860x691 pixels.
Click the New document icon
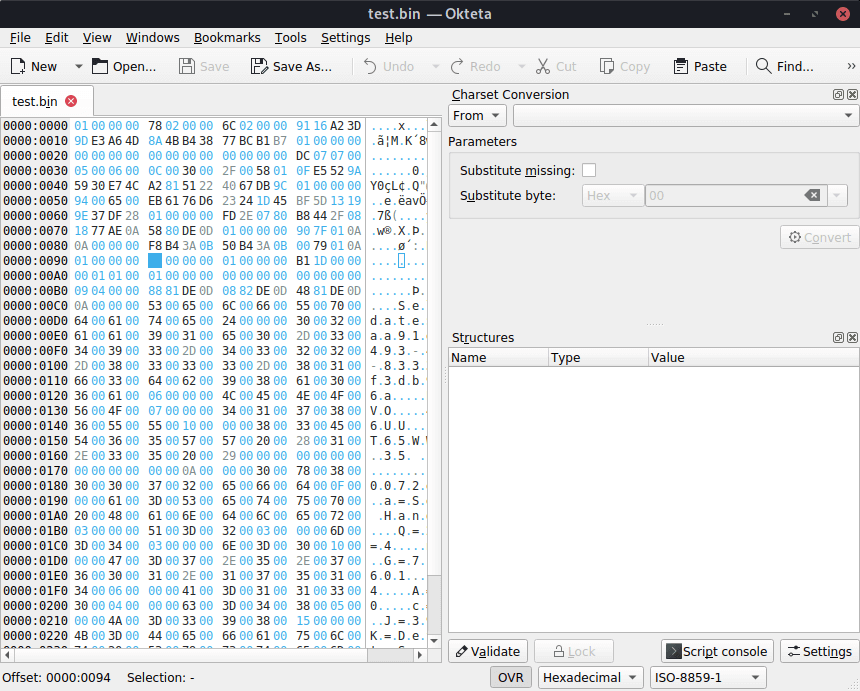(18, 66)
